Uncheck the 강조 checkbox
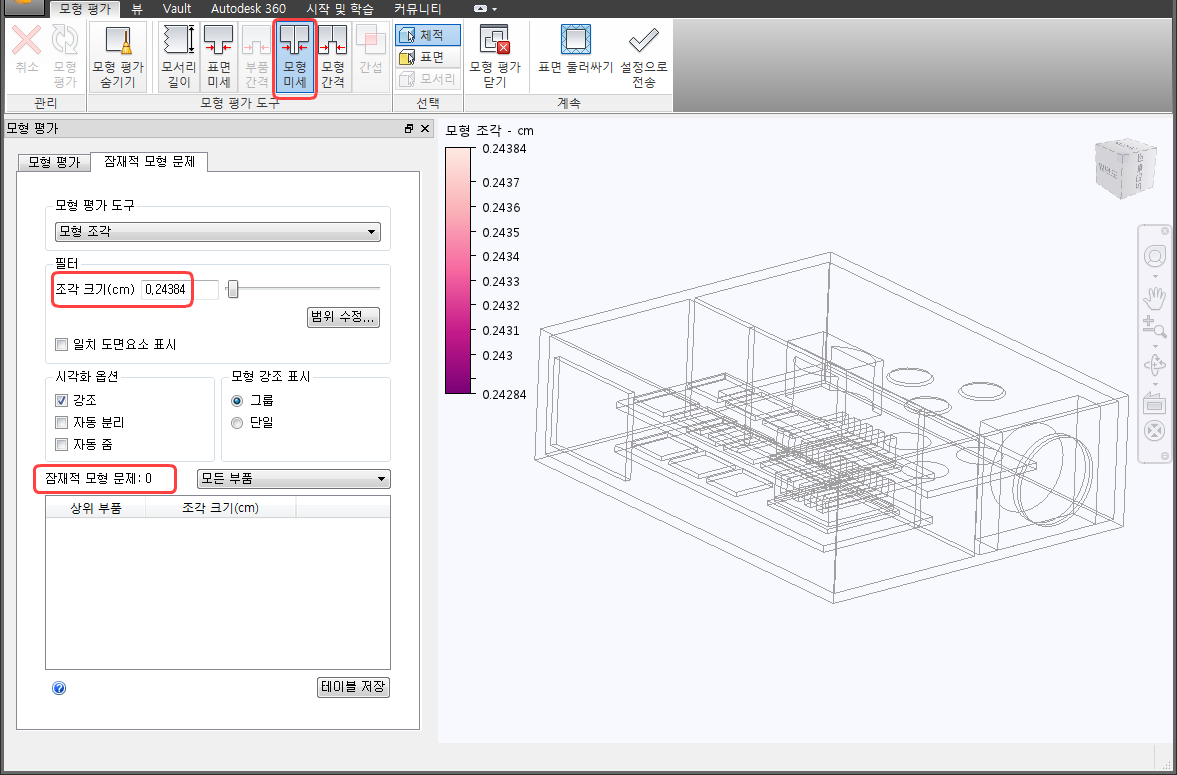1177x775 pixels. tap(62, 400)
